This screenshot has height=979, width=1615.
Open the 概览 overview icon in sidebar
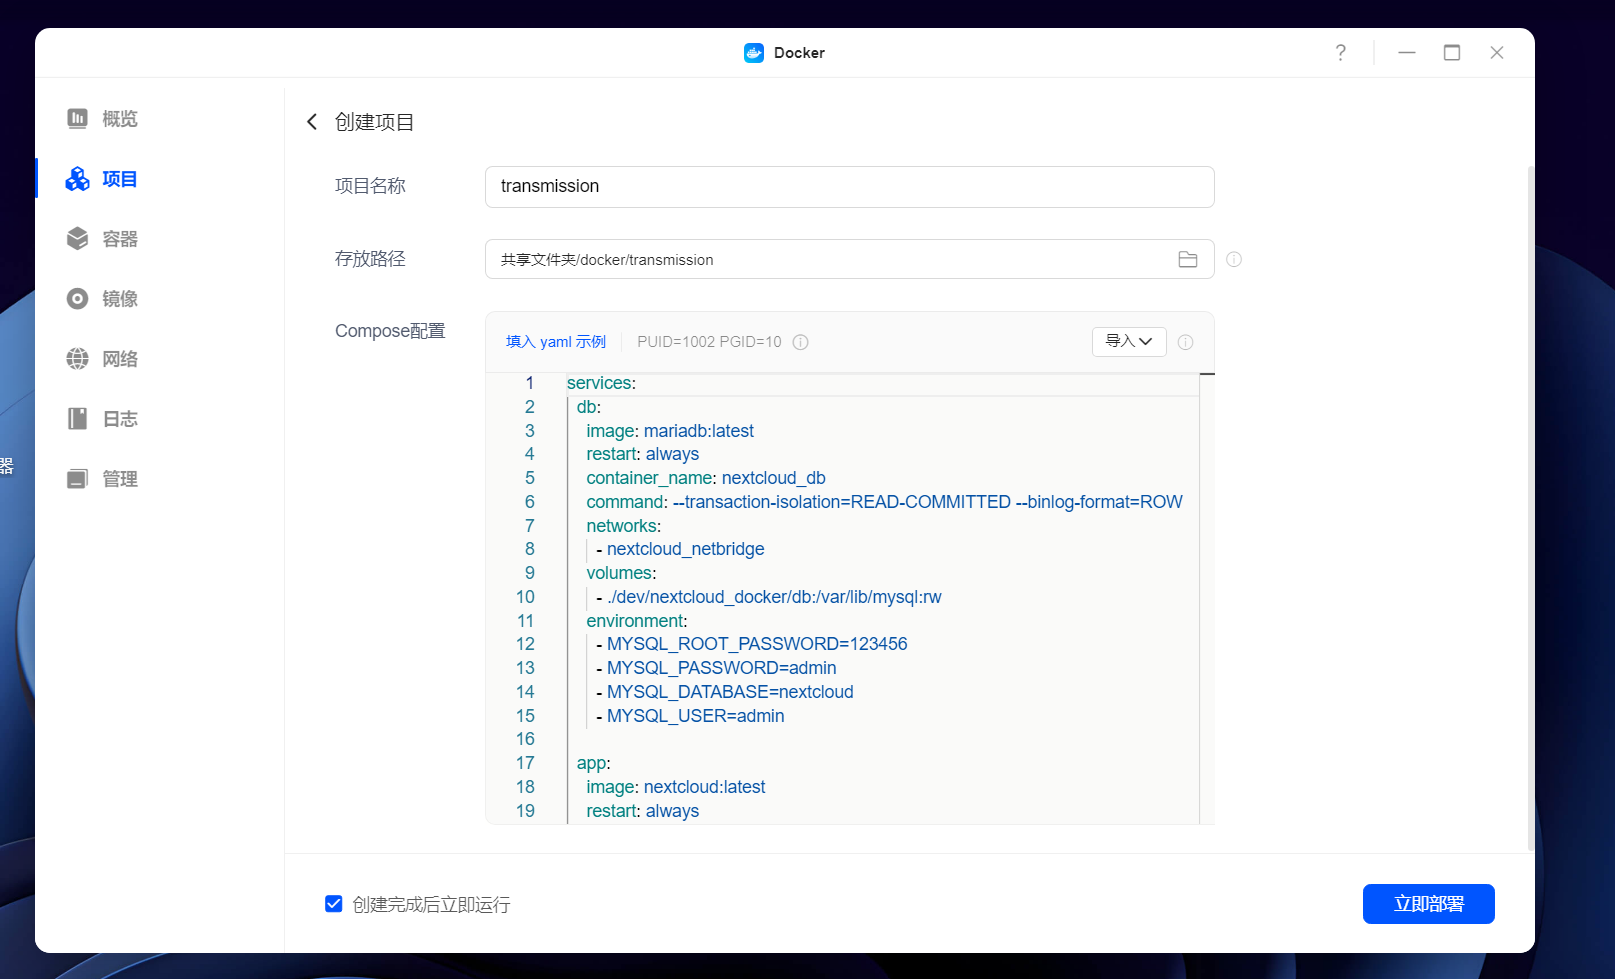pyautogui.click(x=77, y=119)
